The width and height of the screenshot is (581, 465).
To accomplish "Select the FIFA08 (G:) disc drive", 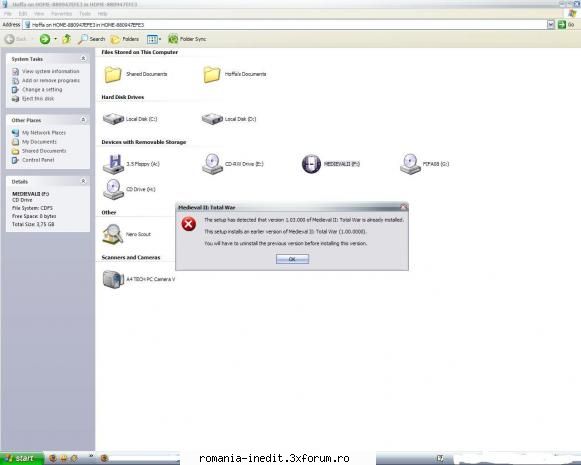I will tap(425, 164).
